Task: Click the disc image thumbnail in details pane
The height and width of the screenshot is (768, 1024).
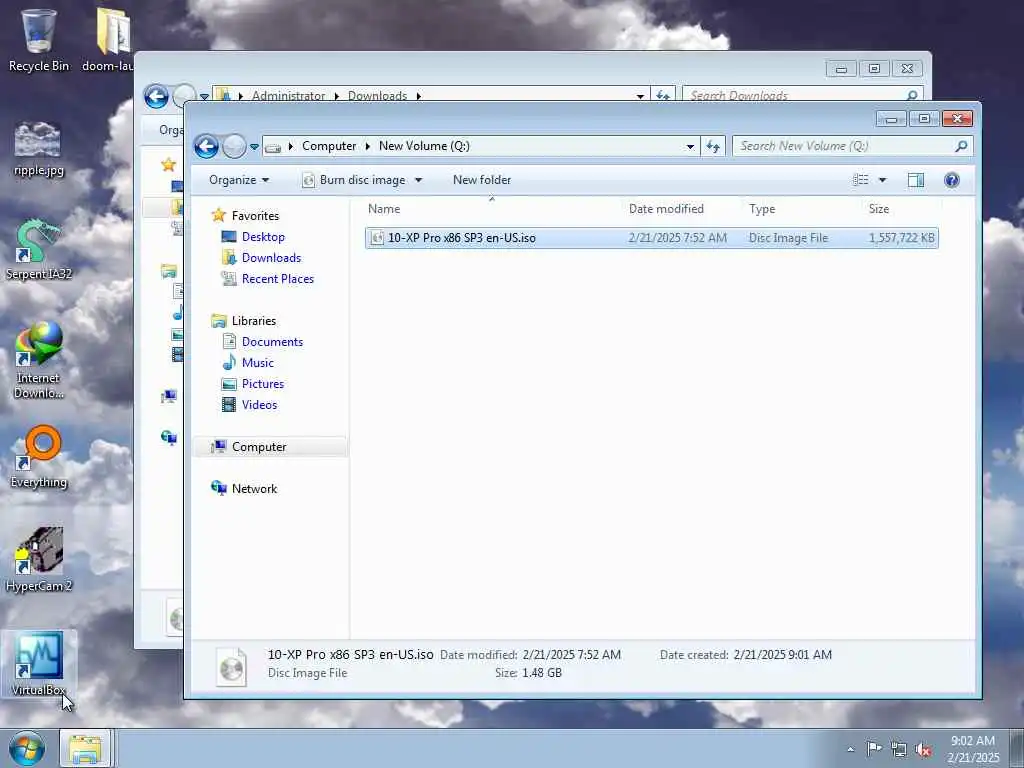Action: click(x=231, y=667)
